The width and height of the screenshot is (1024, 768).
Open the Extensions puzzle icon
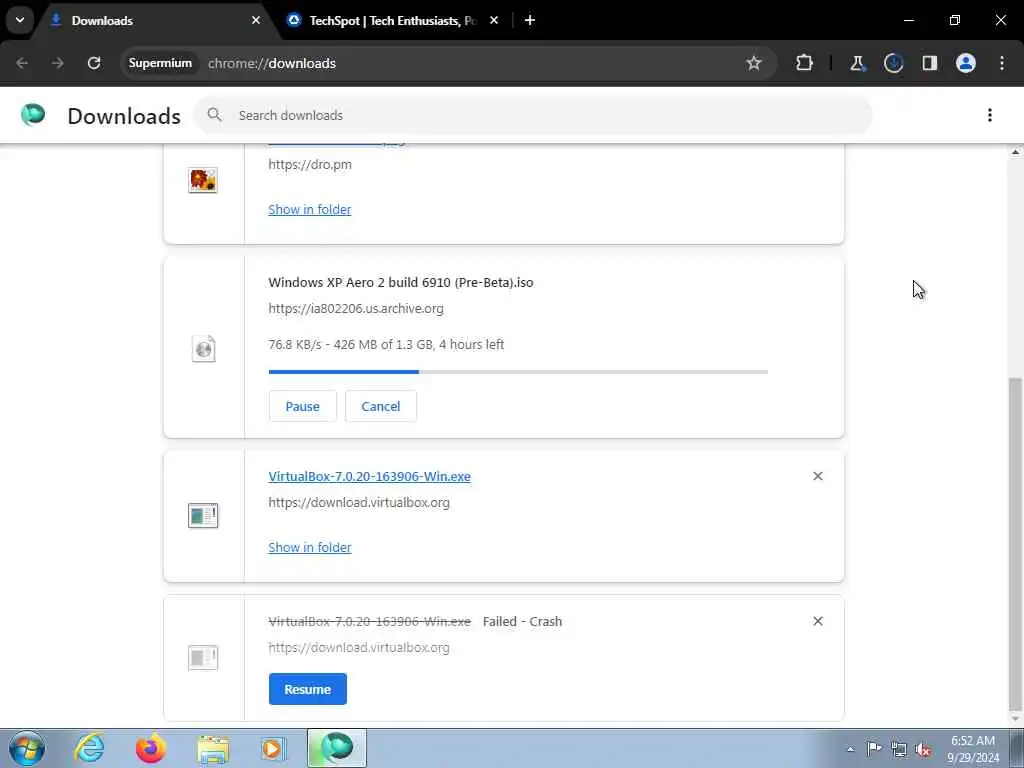(x=805, y=63)
